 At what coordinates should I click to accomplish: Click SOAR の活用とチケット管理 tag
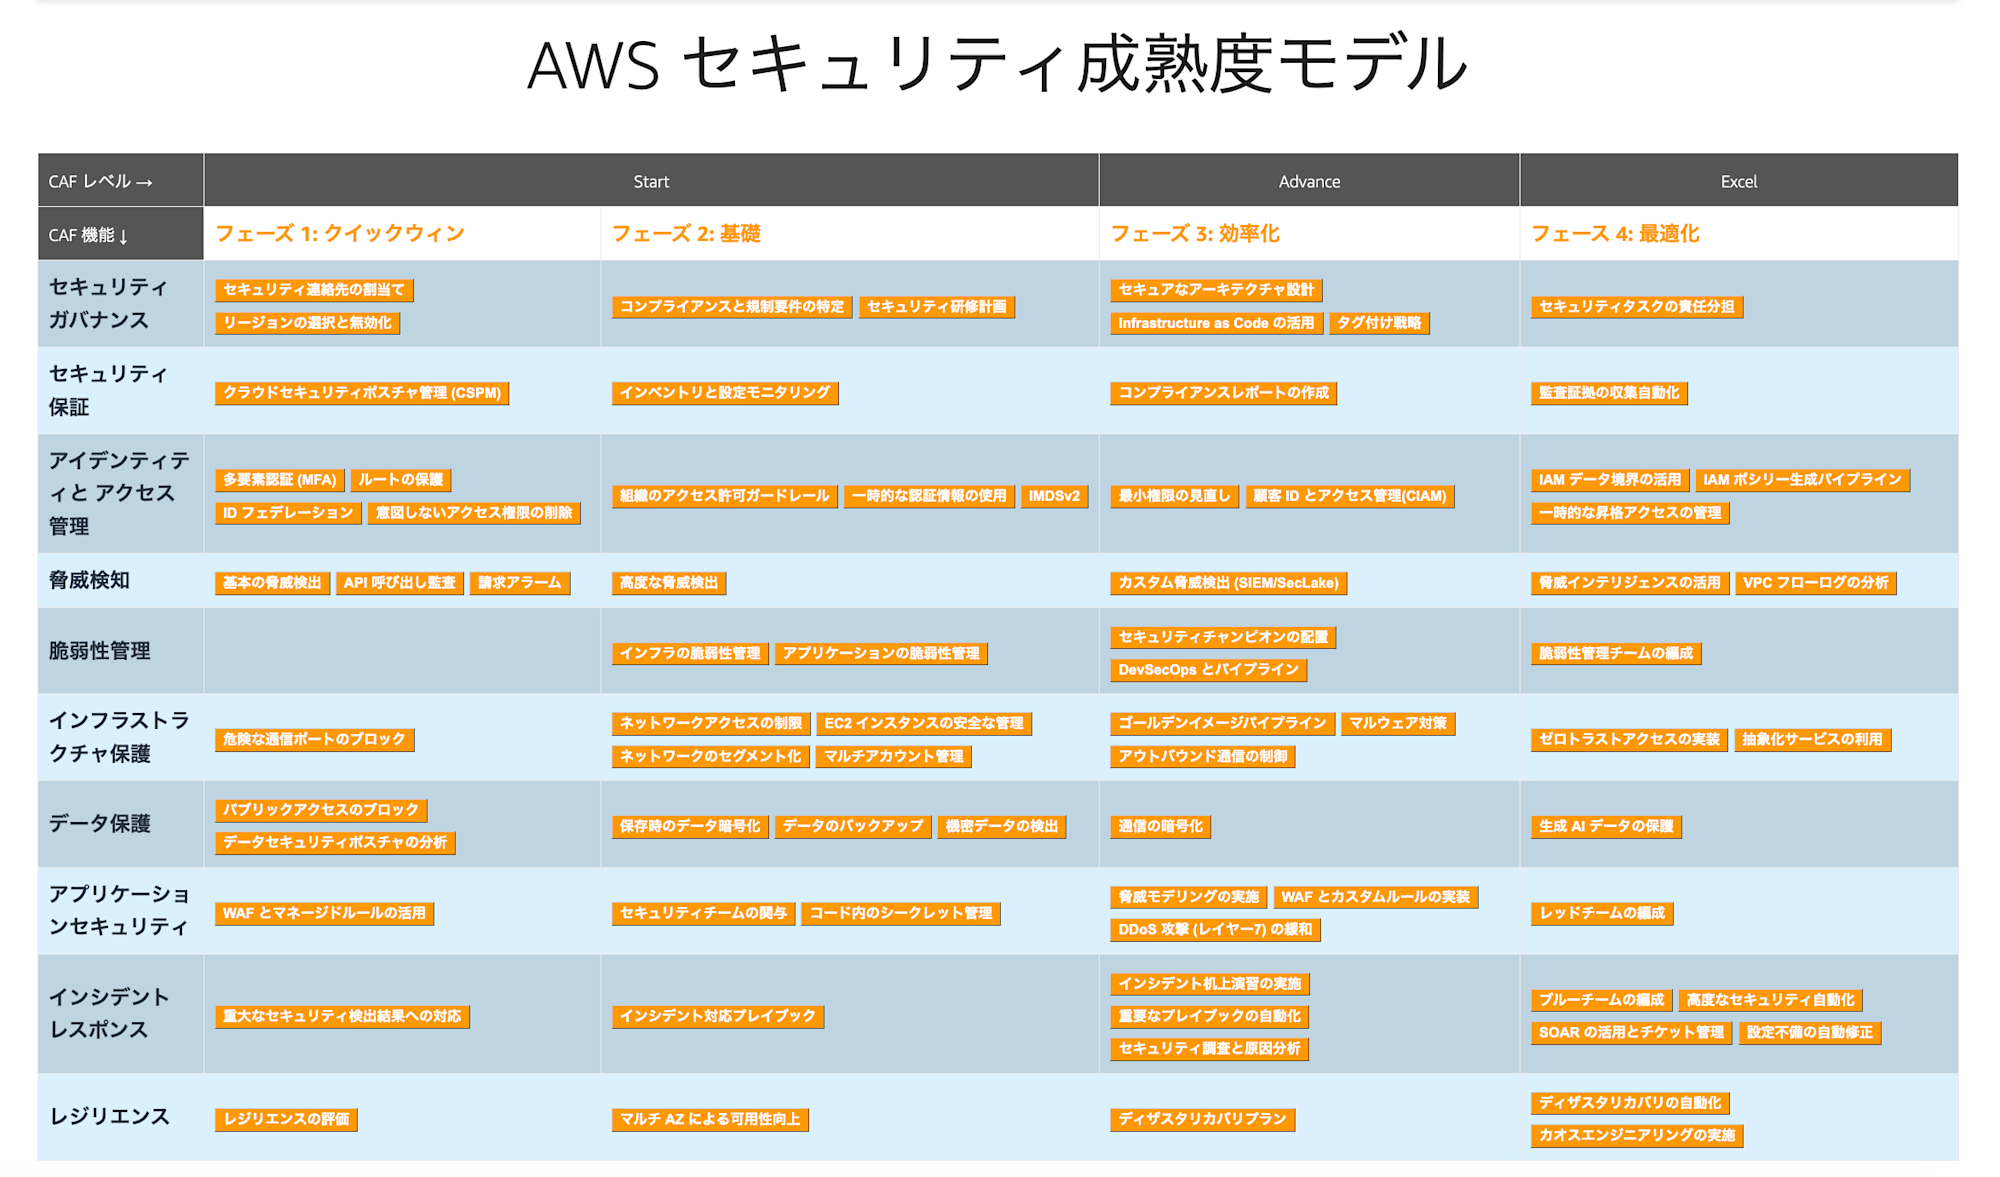(1632, 1033)
